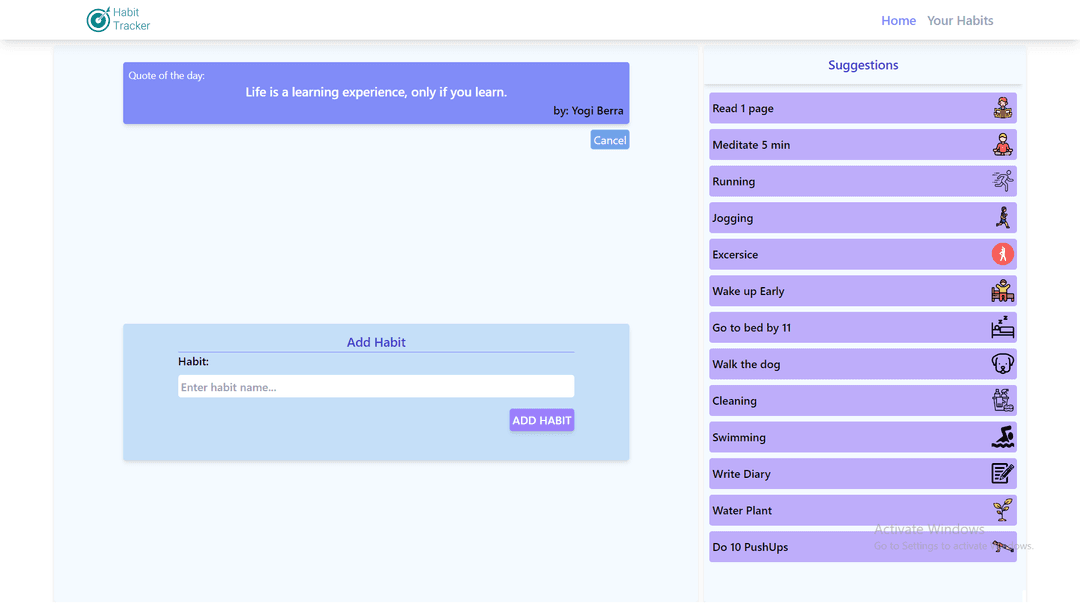This screenshot has width=1080, height=608.
Task: Click the meditation icon beside Meditate 5 min
Action: [x=1002, y=145]
